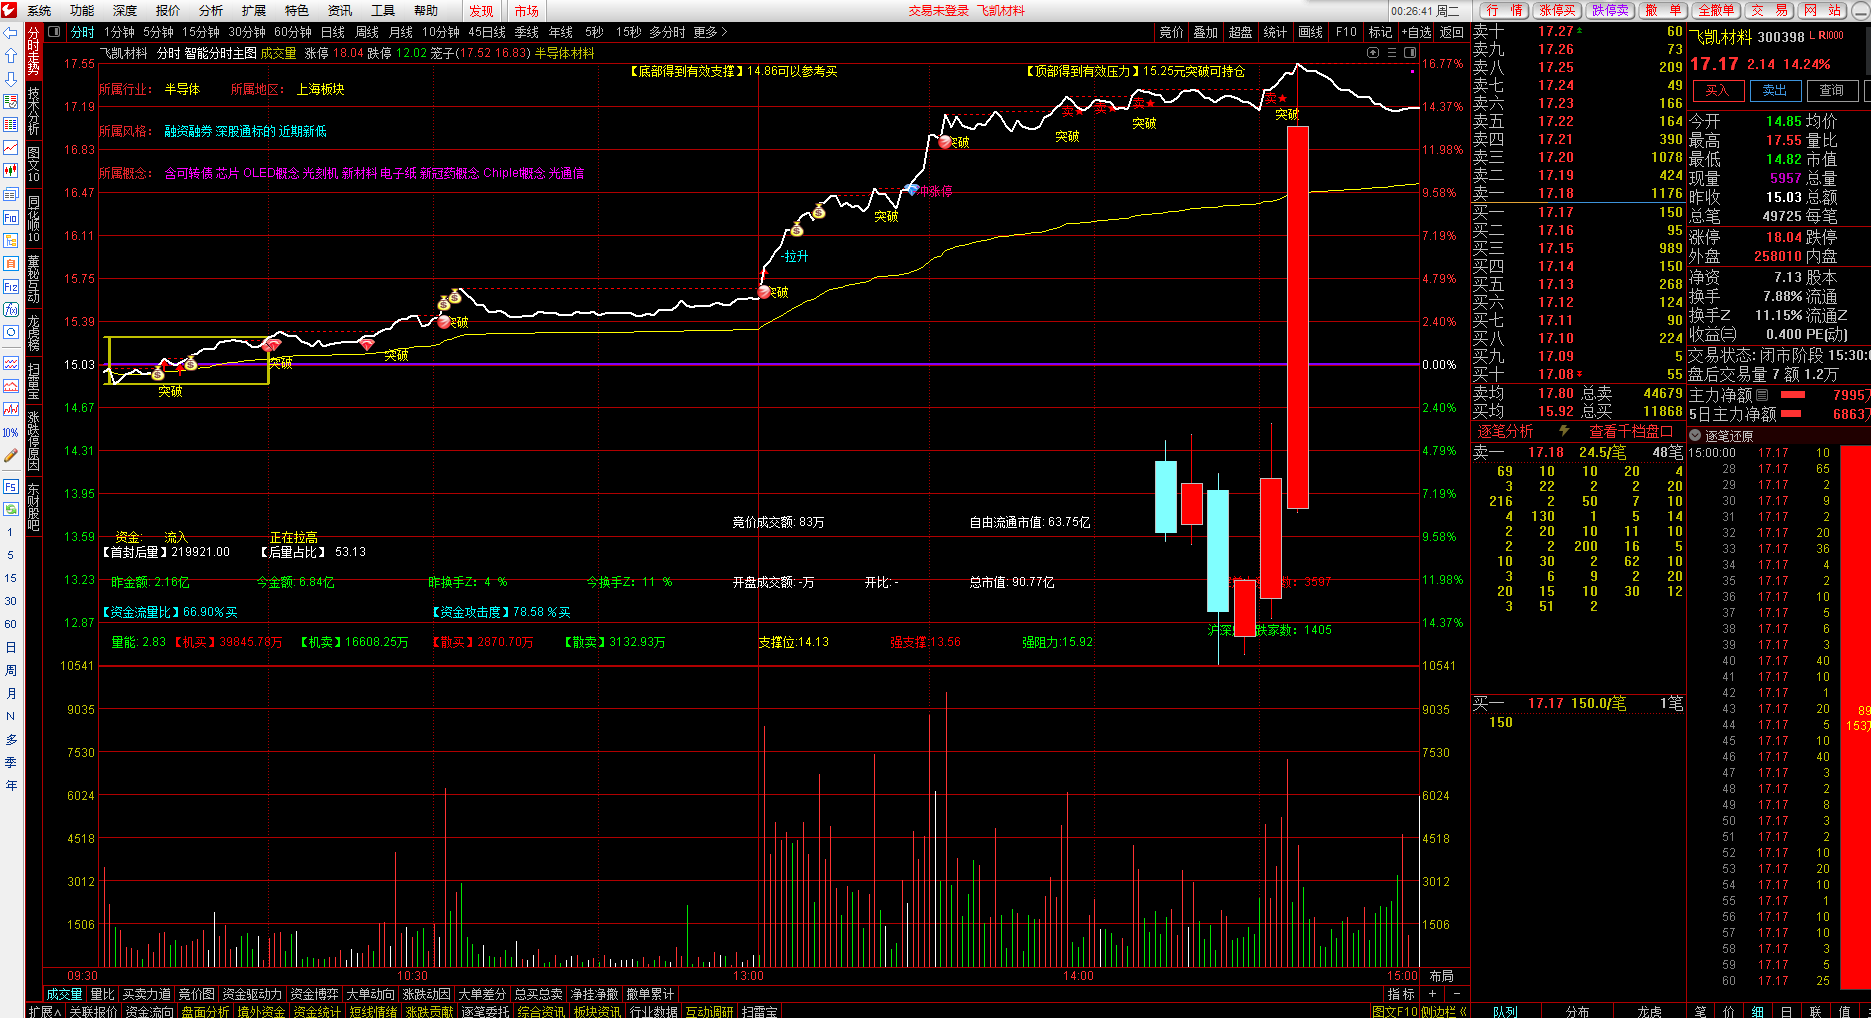Click the lightning bolt icon beside 逐笔分析
Image resolution: width=1871 pixels, height=1018 pixels.
click(x=1564, y=431)
